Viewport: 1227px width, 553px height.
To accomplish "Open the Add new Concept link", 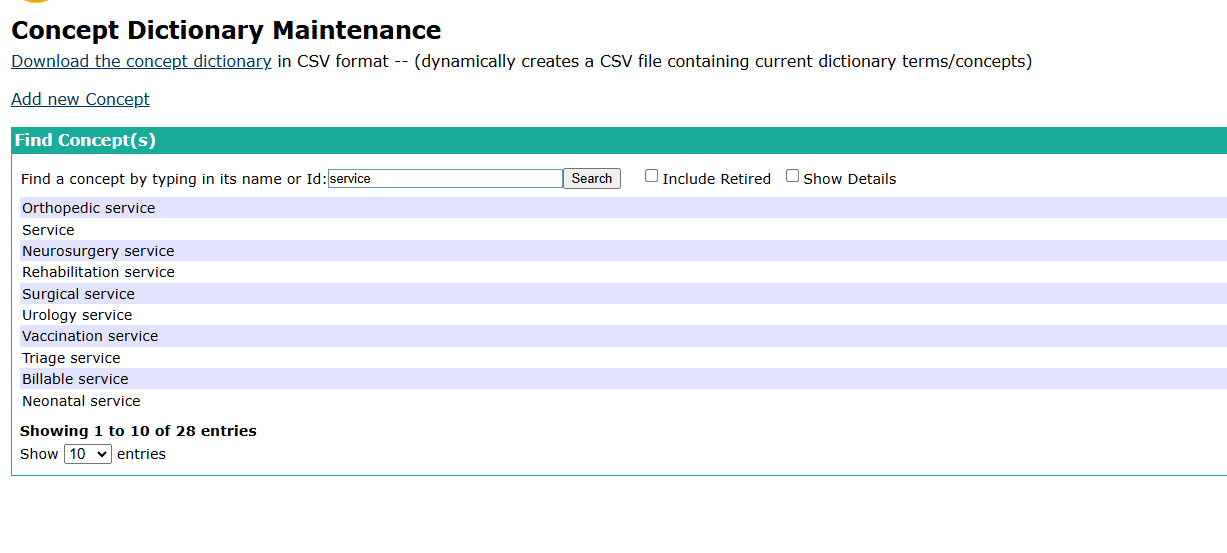I will (80, 99).
